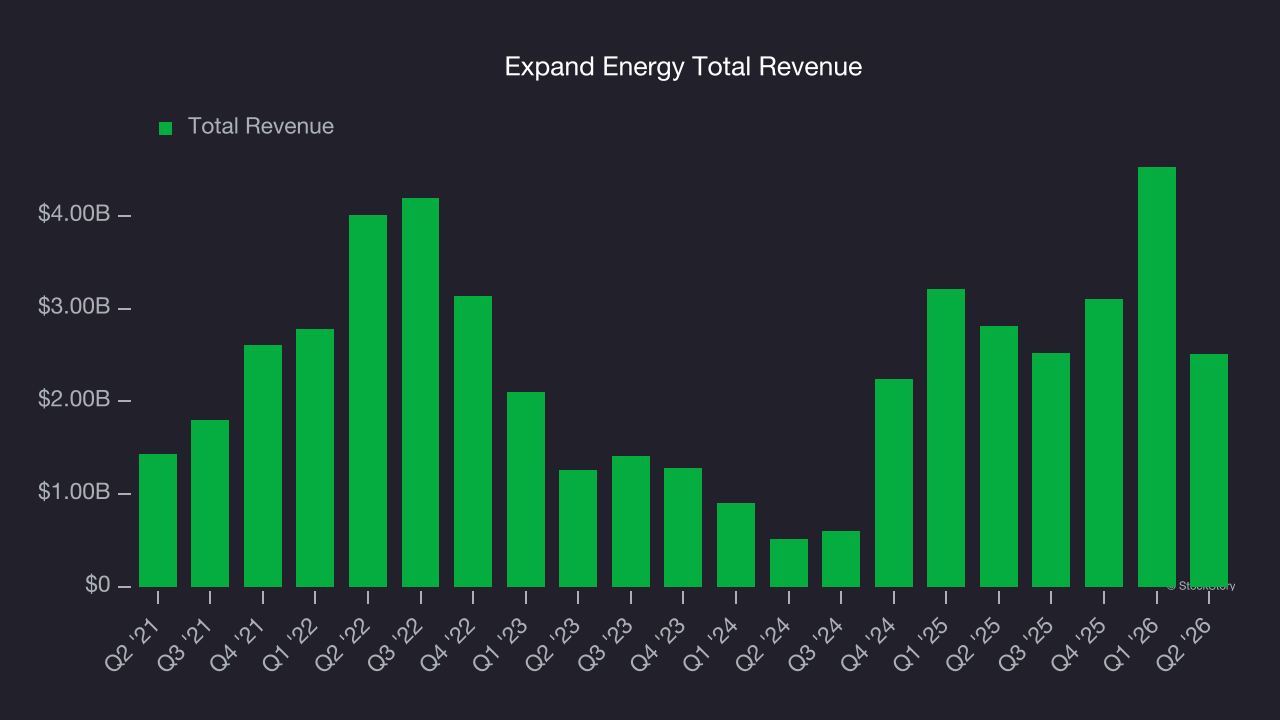The width and height of the screenshot is (1280, 720).
Task: Click the Q4 '23 revenue bar
Action: point(683,527)
